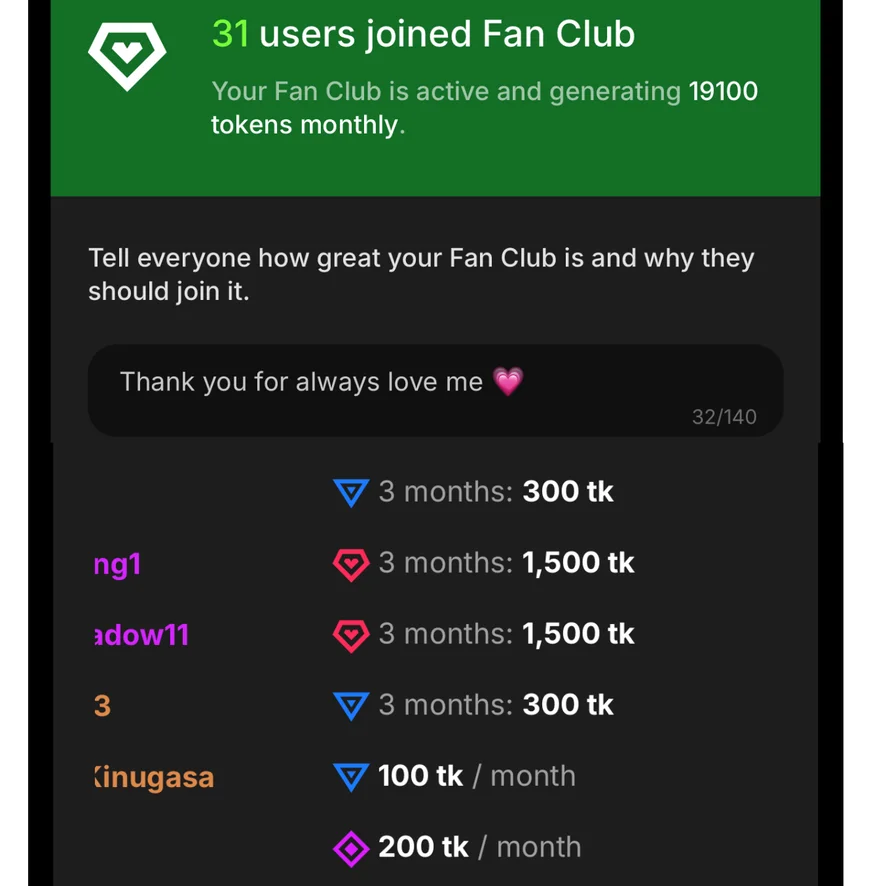Select ng1's "3 months: 1,500 tk" subscription
The width and height of the screenshot is (886, 886).
coord(506,564)
